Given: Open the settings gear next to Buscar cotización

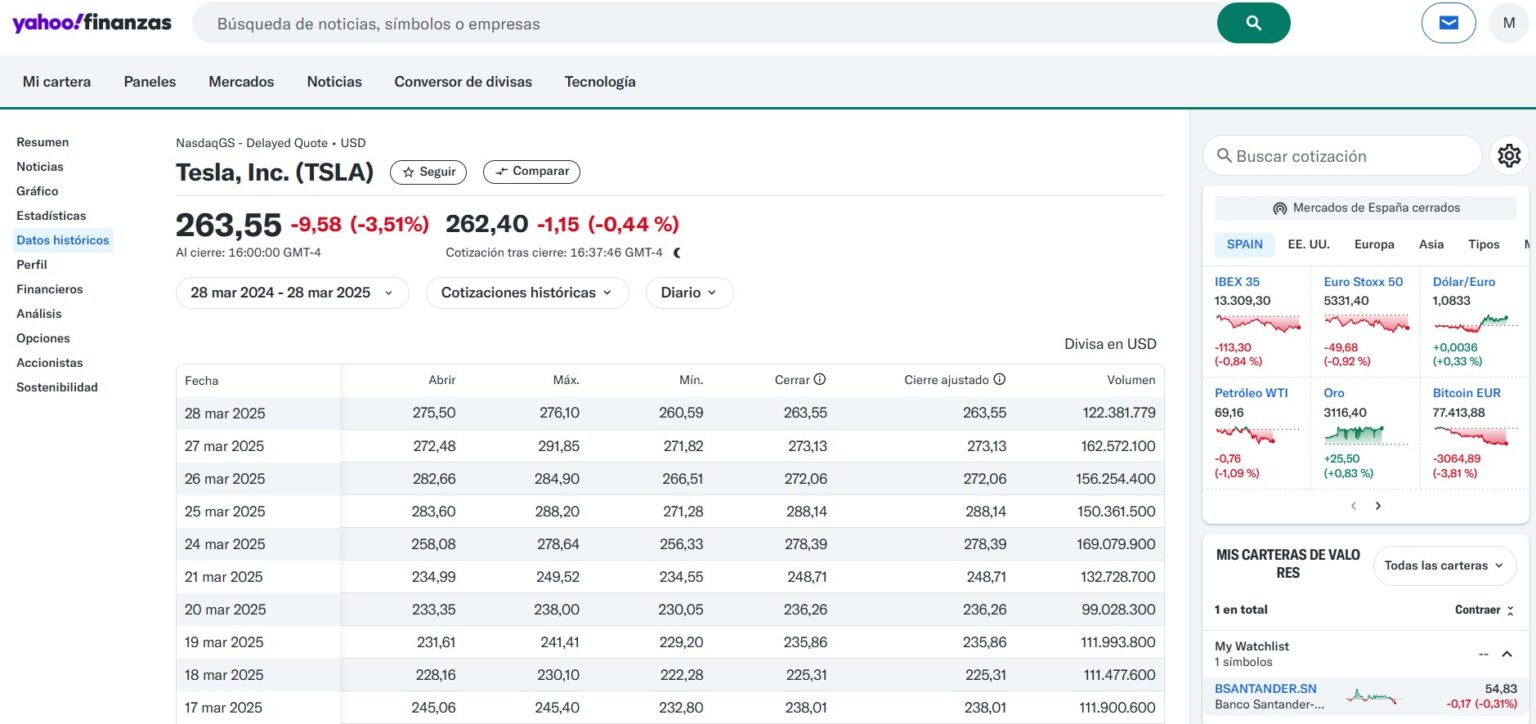Looking at the screenshot, I should pyautogui.click(x=1509, y=156).
